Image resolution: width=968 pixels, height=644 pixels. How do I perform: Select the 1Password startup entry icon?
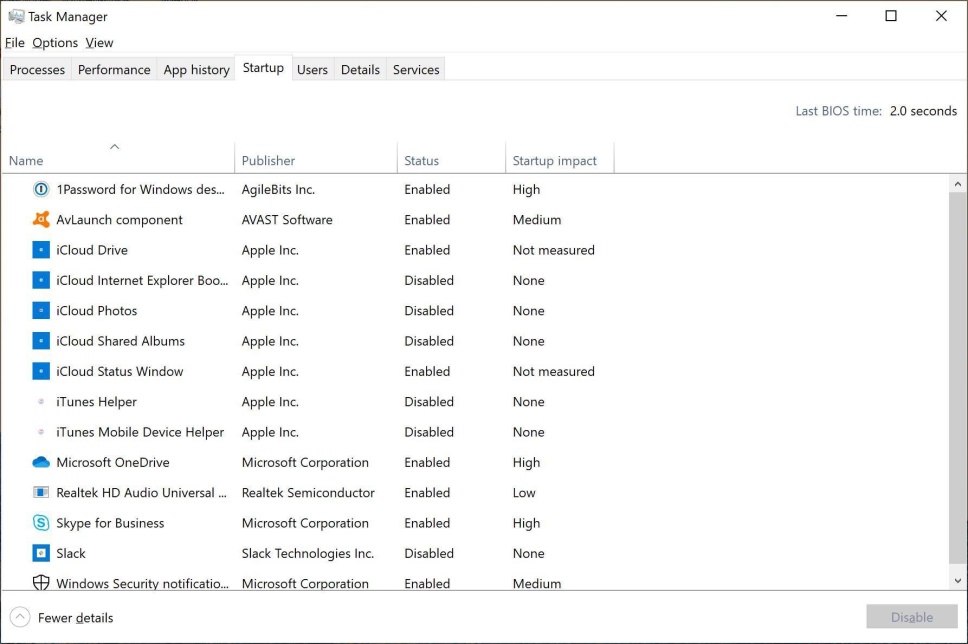coord(41,190)
